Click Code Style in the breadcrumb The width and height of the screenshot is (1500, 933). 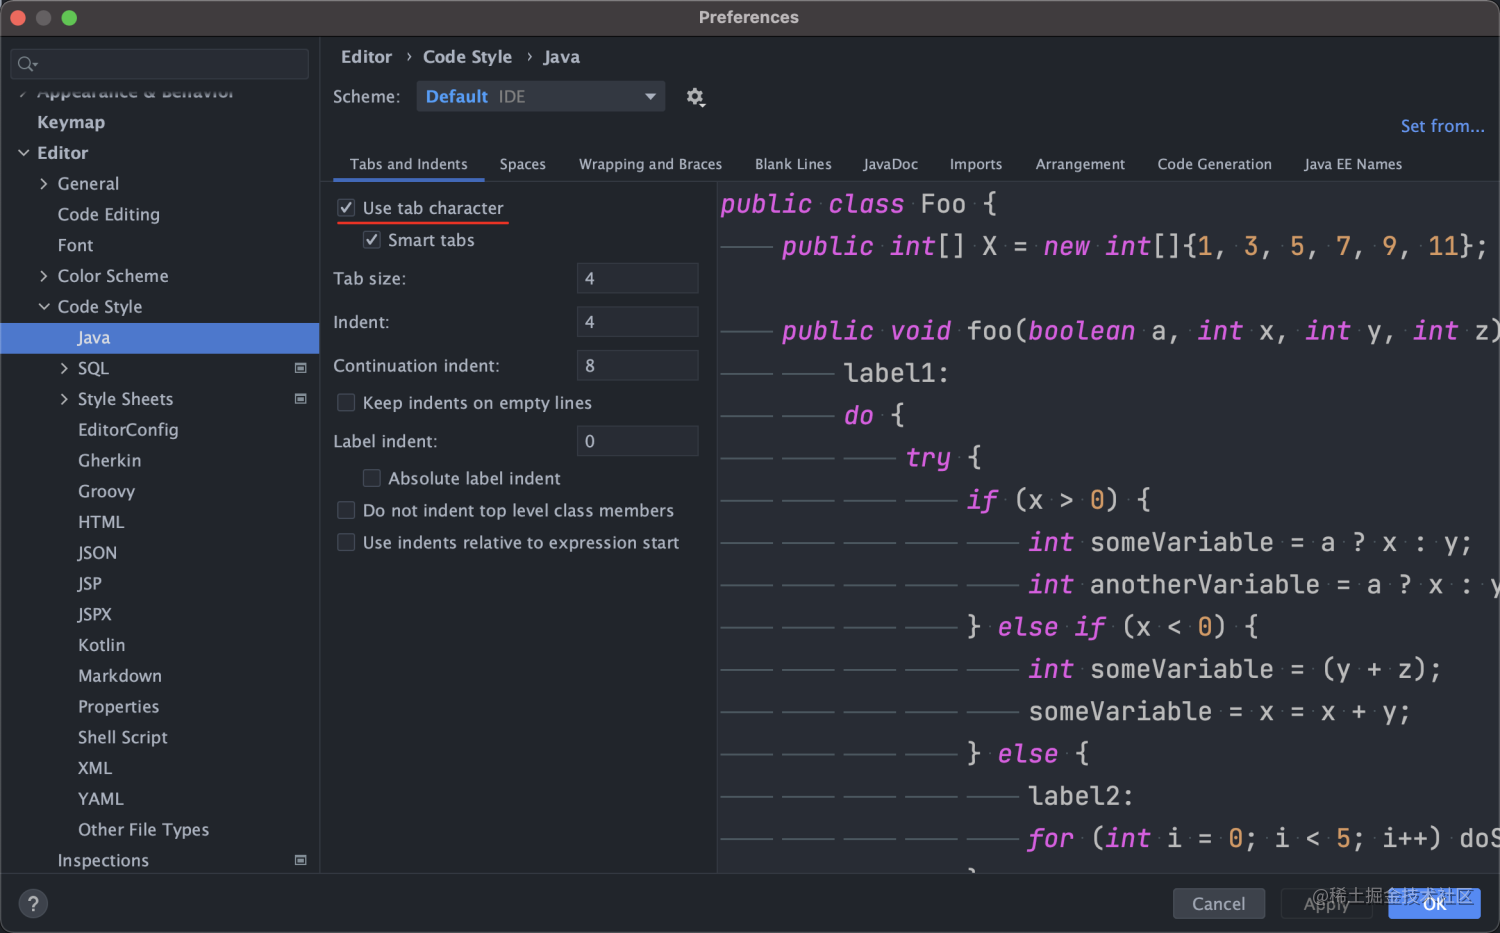pos(467,57)
